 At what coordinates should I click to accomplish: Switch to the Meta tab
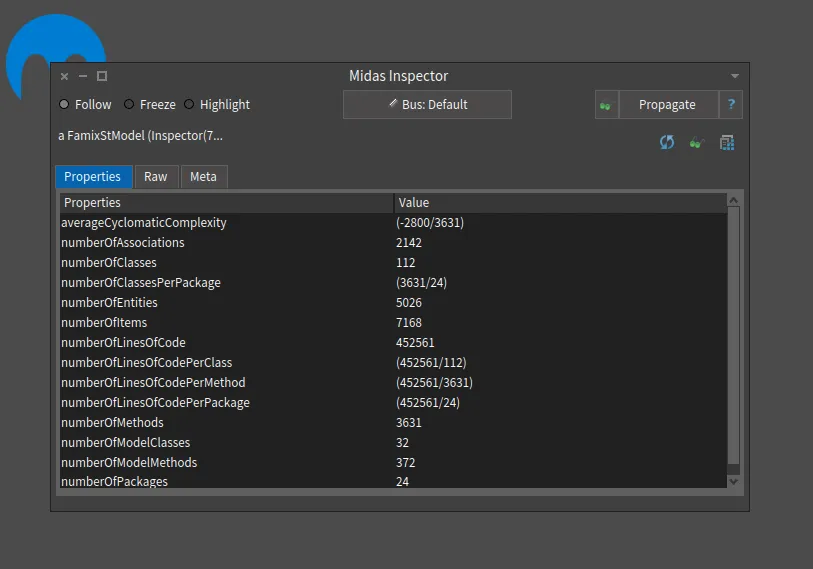point(203,177)
